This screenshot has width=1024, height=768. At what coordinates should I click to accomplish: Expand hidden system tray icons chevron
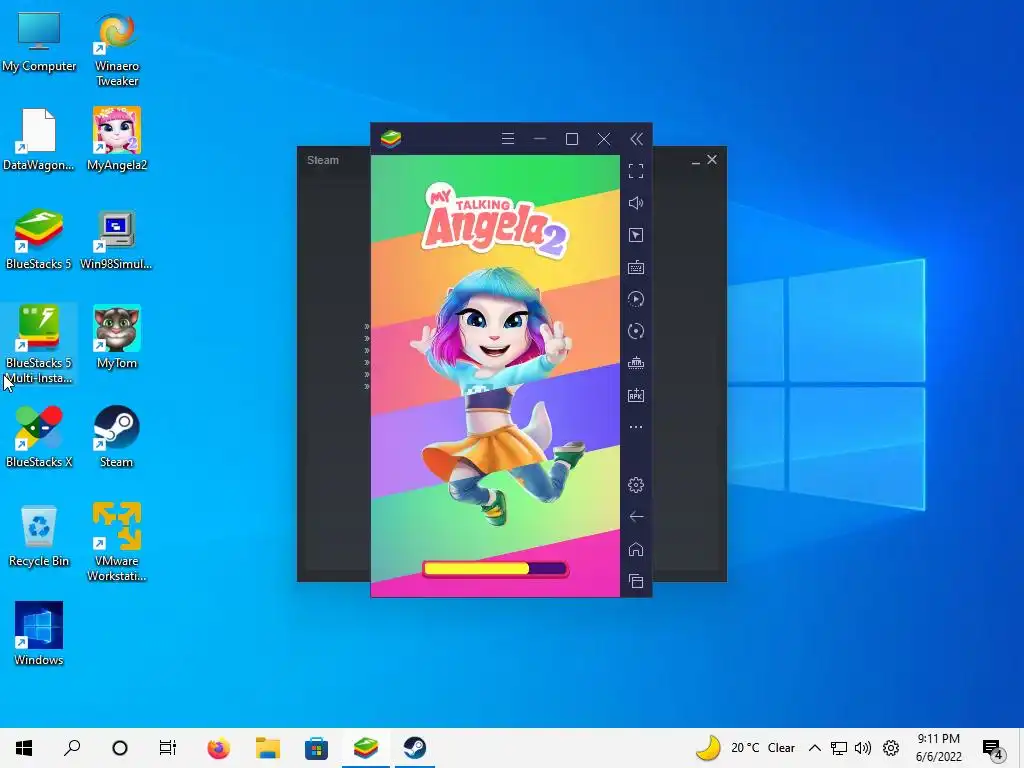(814, 748)
